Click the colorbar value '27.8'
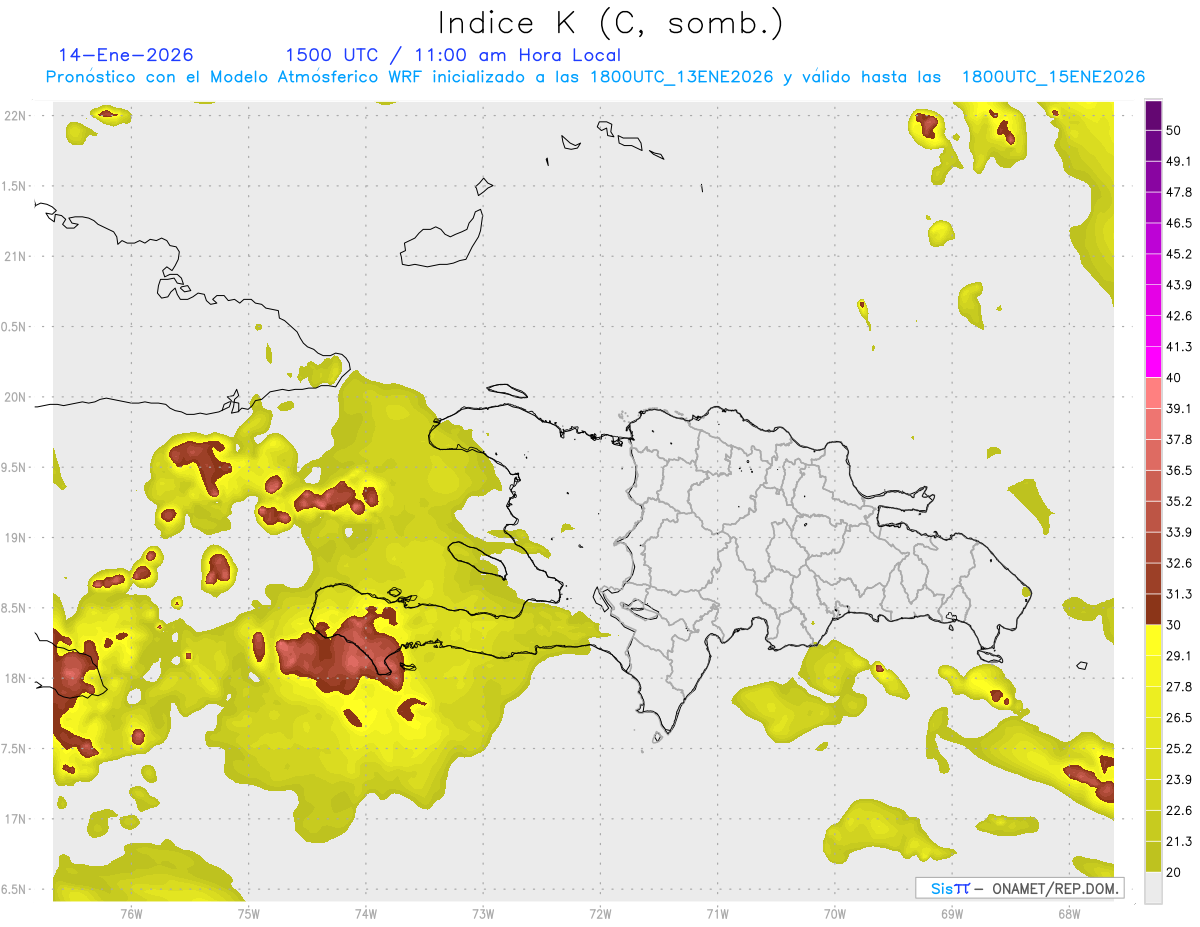The height and width of the screenshot is (927, 1200). pos(1179,687)
